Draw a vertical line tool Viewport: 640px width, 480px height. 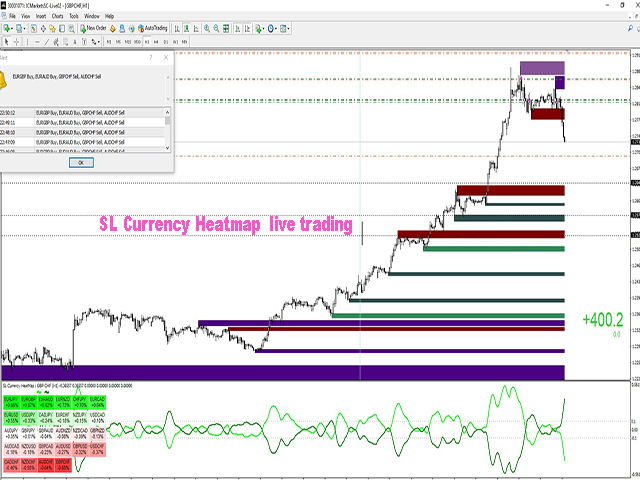pos(27,42)
